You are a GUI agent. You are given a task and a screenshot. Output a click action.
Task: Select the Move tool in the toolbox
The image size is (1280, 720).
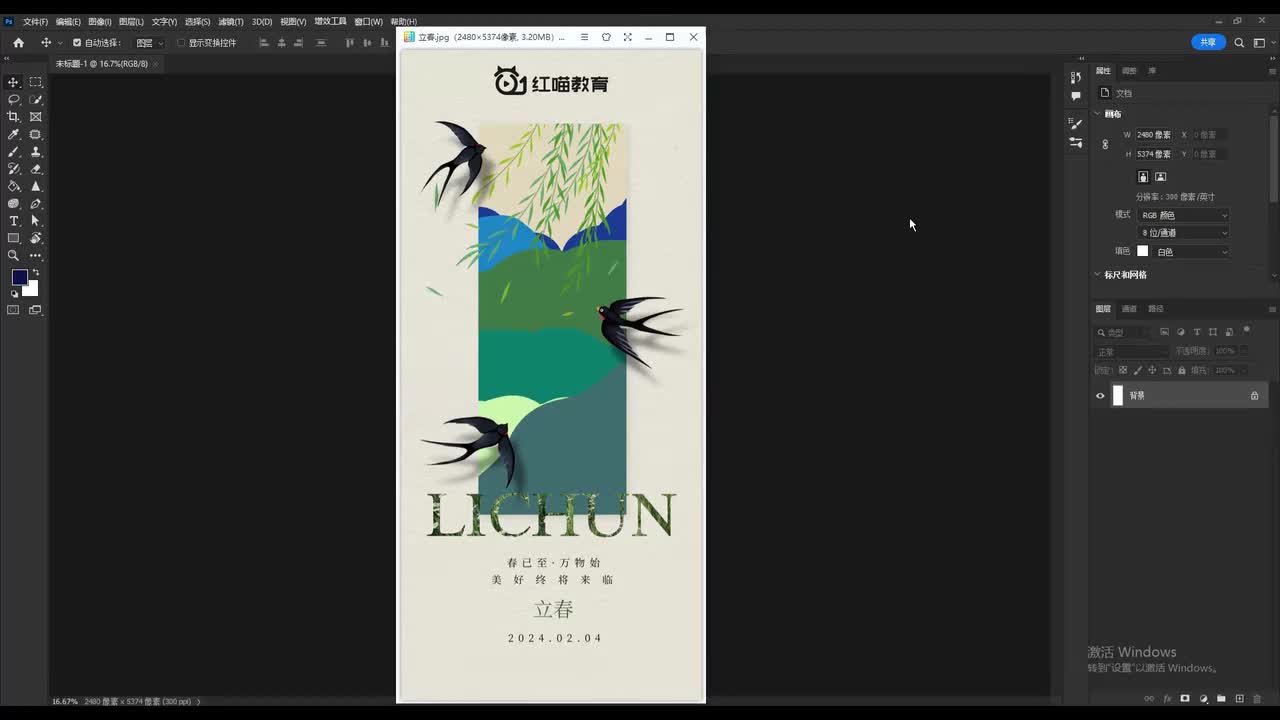pos(13,82)
